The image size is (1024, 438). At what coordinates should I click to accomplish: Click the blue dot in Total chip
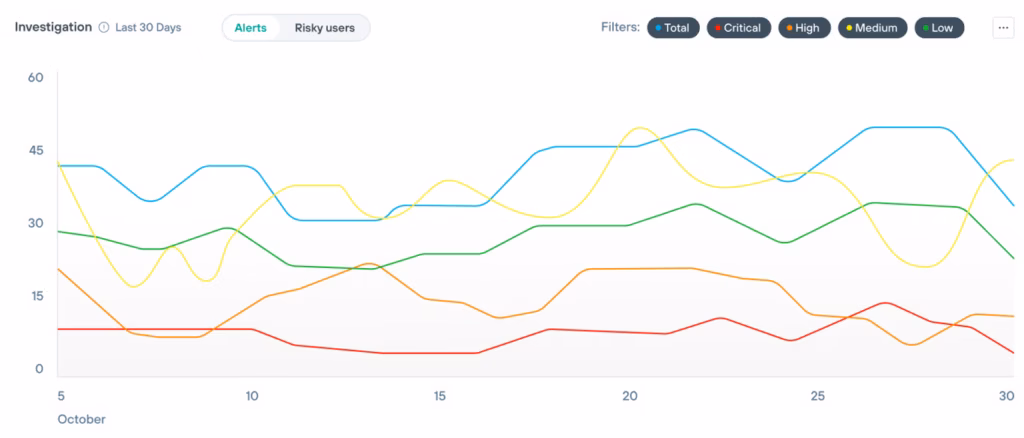tap(658, 28)
